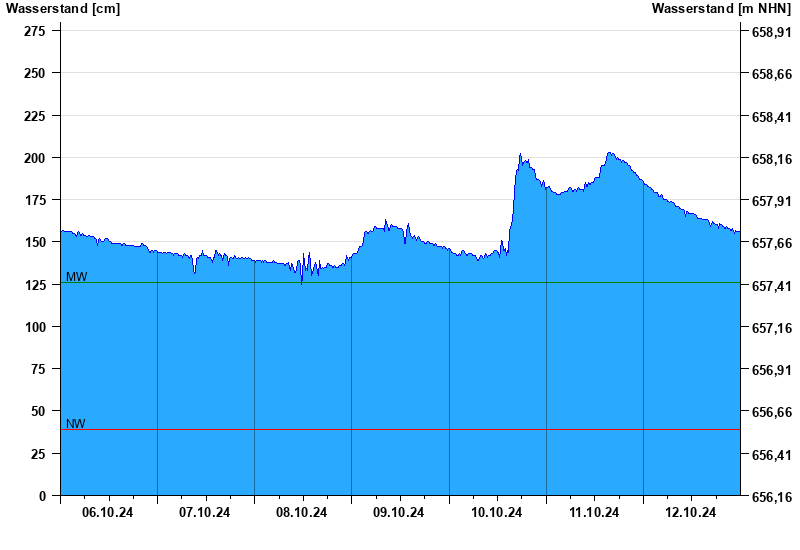Select the 125 left-axis label

pyautogui.click(x=35, y=285)
